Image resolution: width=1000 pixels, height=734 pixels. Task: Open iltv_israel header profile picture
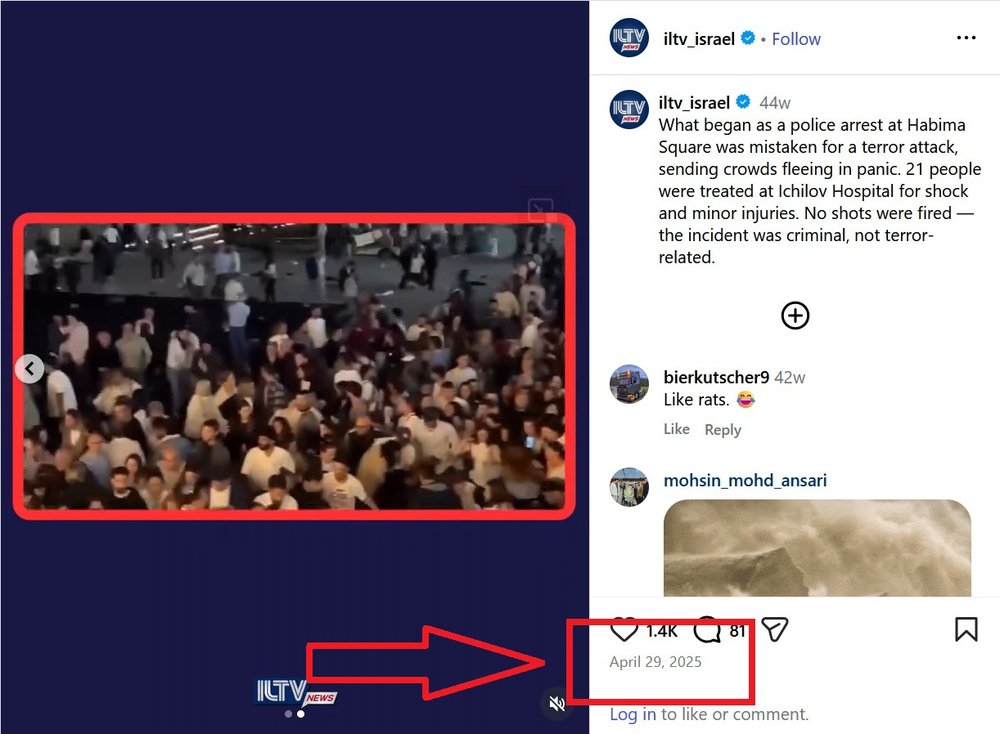(x=629, y=38)
